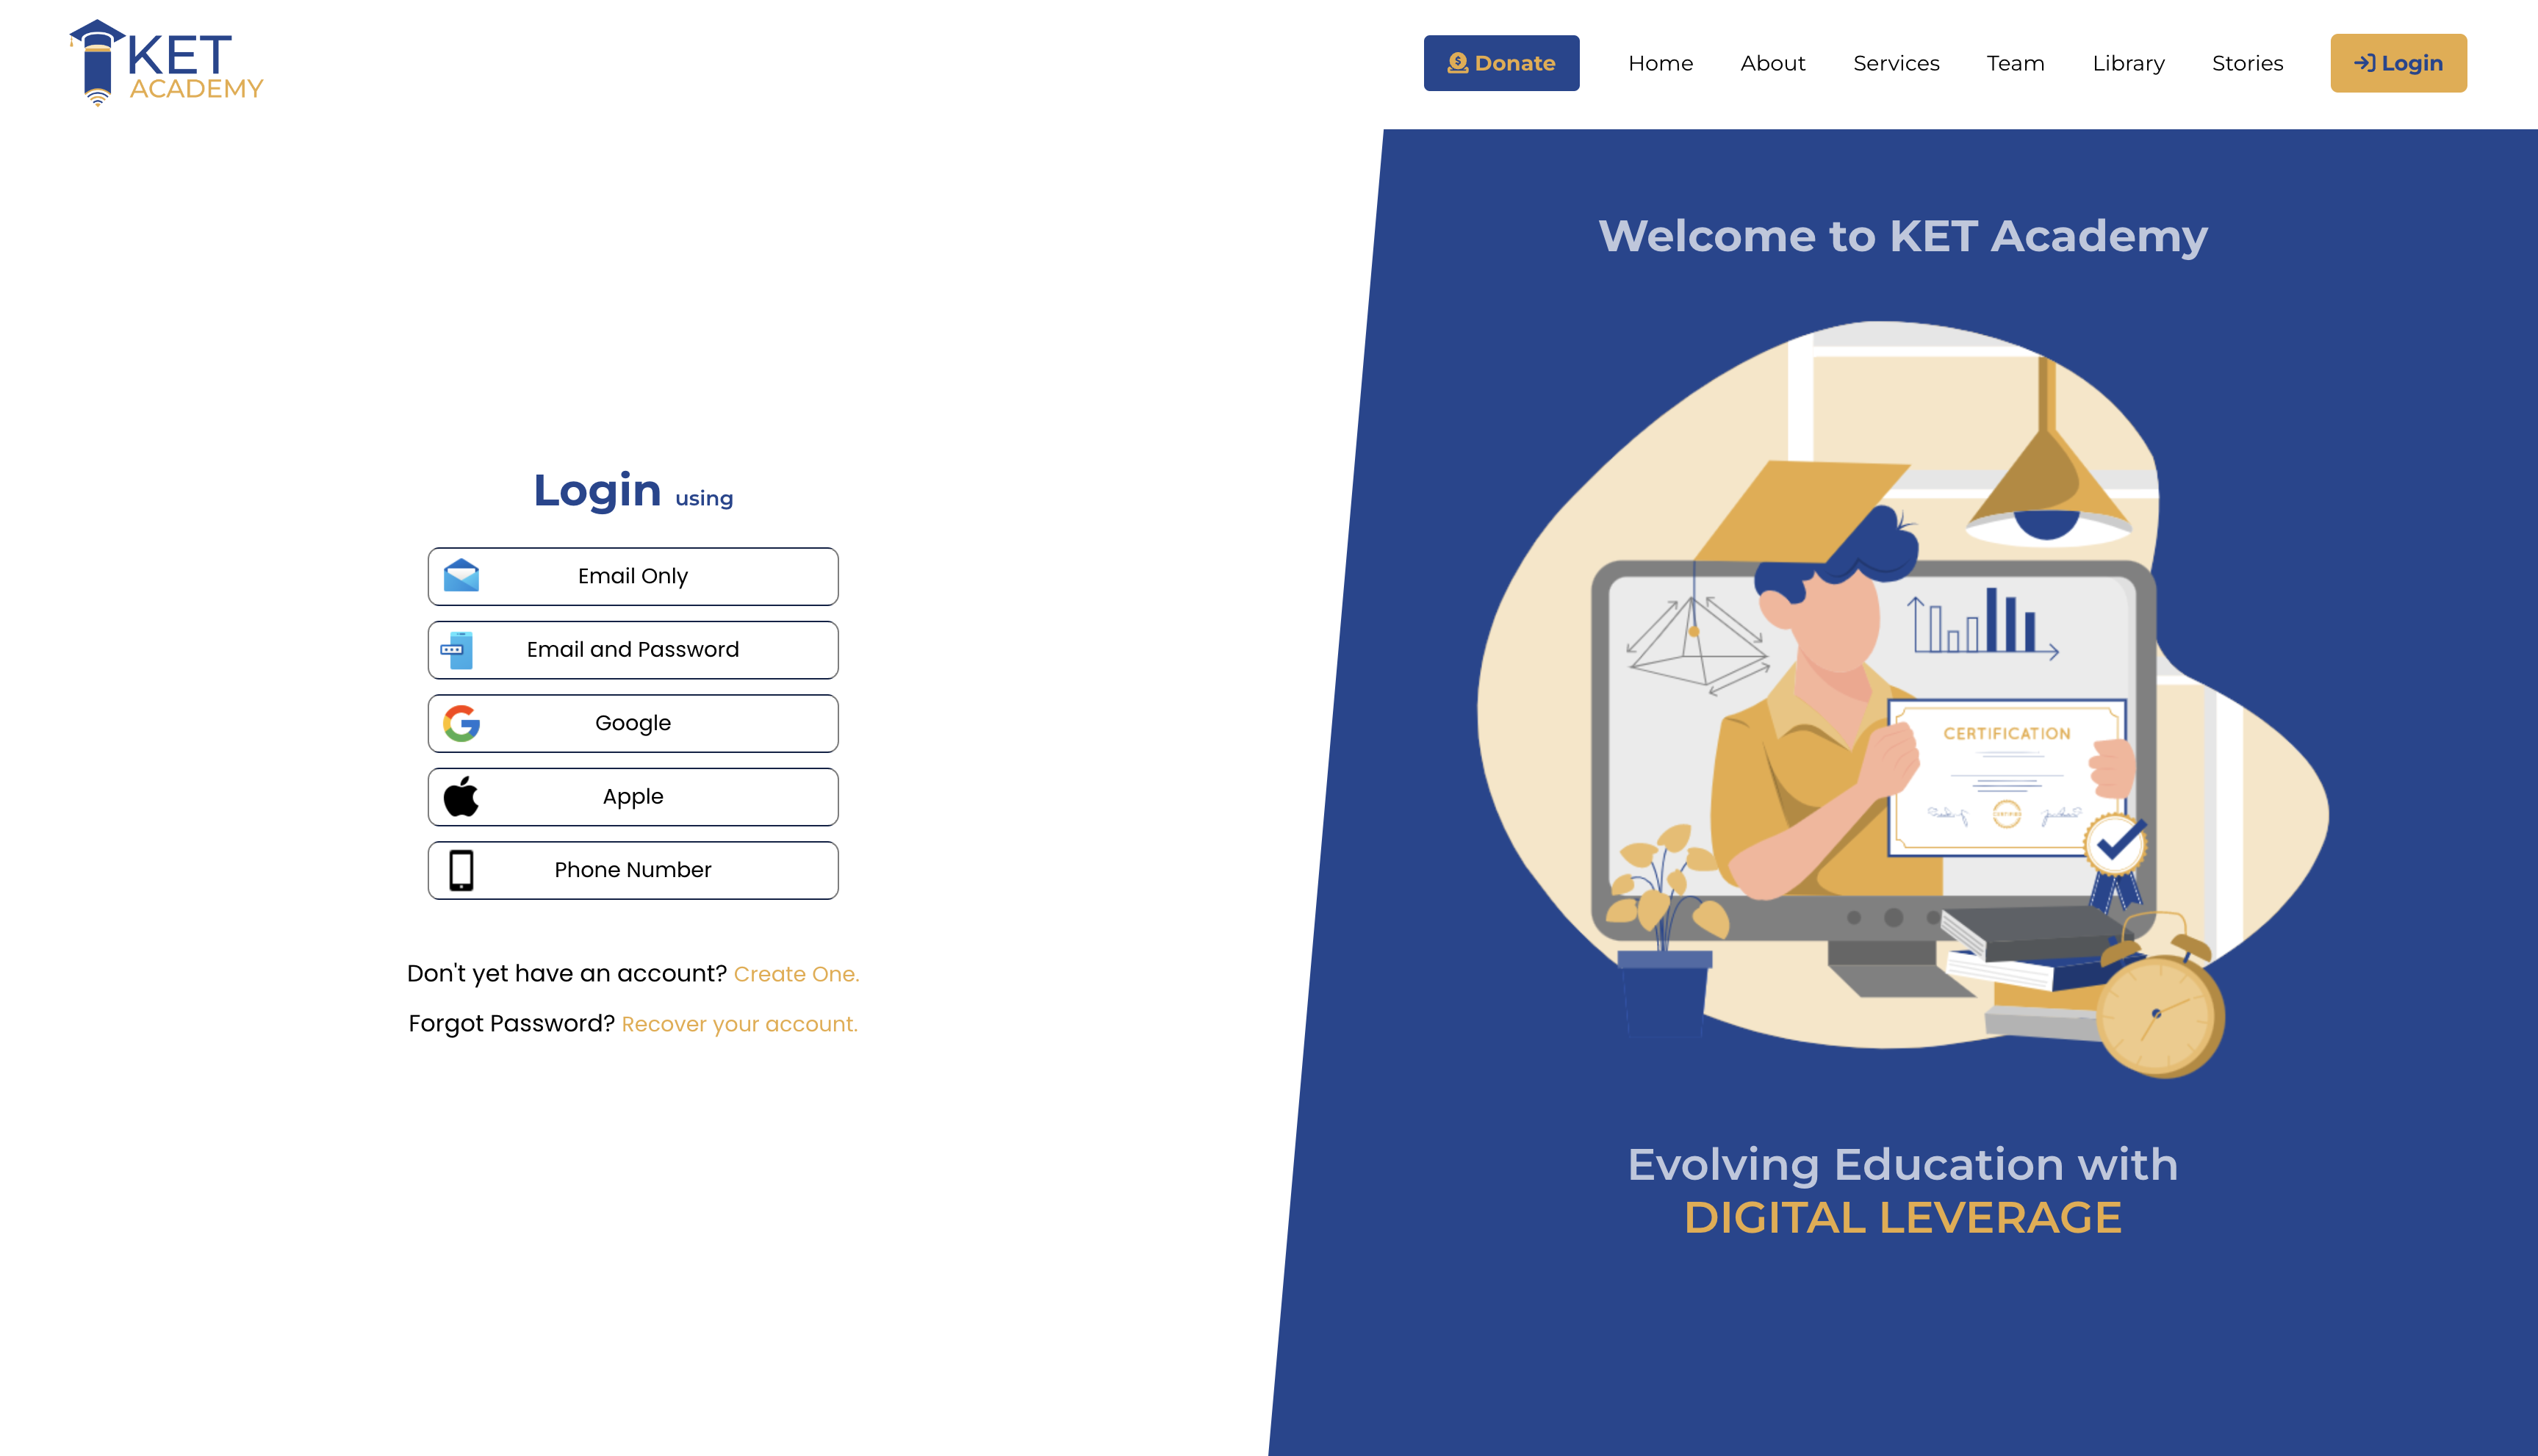This screenshot has width=2538, height=1456.
Task: Click the Phone Number login option
Action: click(x=633, y=868)
